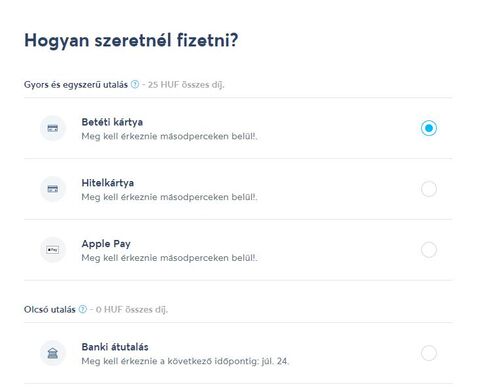Click the Apple Pay logo icon
Image resolution: width=480 pixels, height=389 pixels.
(53, 250)
